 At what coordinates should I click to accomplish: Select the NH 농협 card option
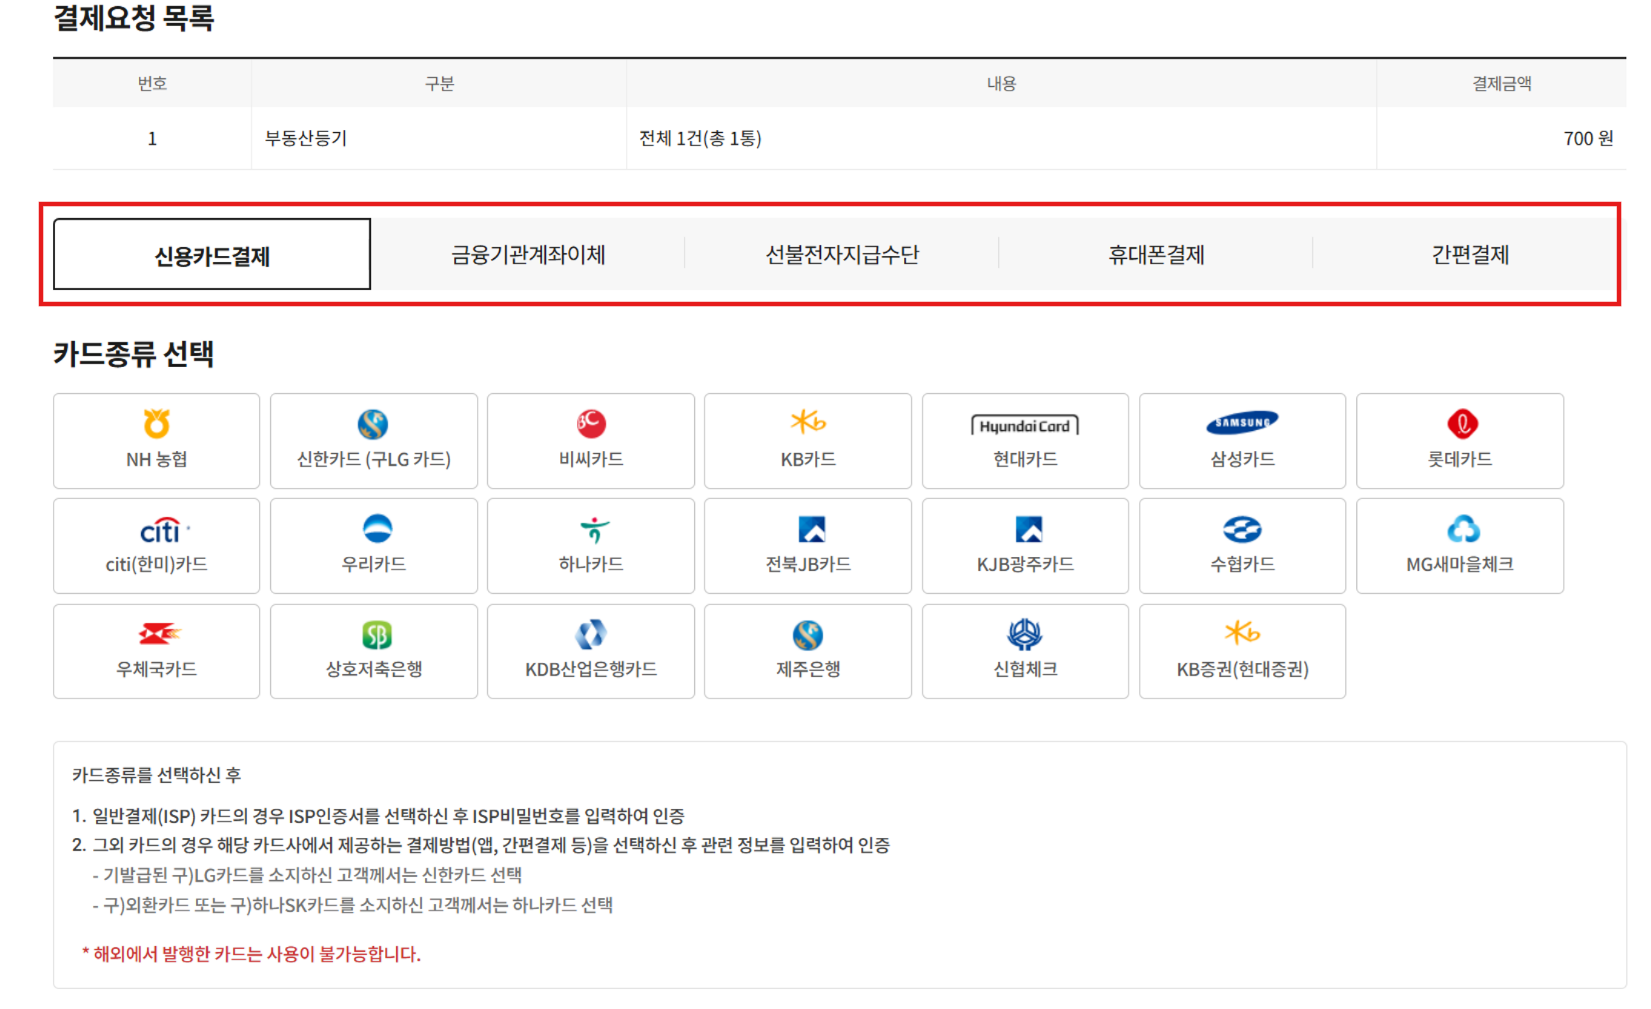156,441
